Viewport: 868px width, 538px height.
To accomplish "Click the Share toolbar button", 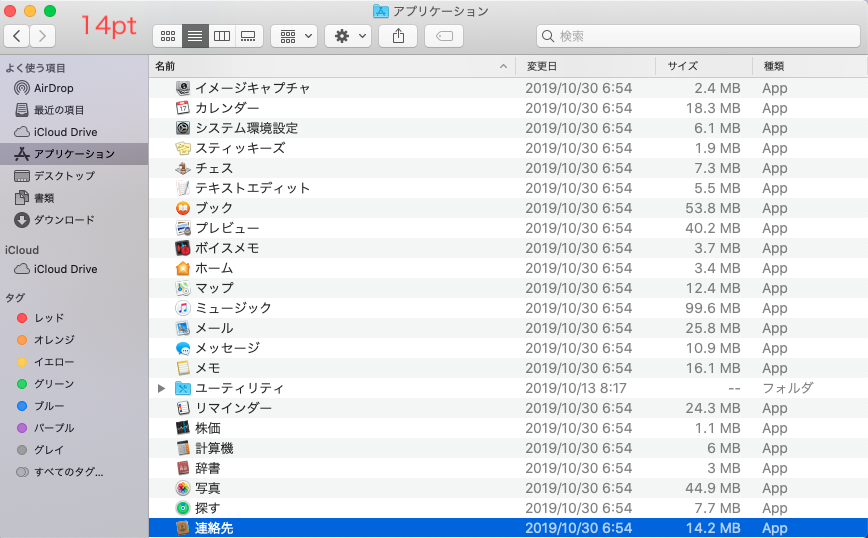I will 398,36.
